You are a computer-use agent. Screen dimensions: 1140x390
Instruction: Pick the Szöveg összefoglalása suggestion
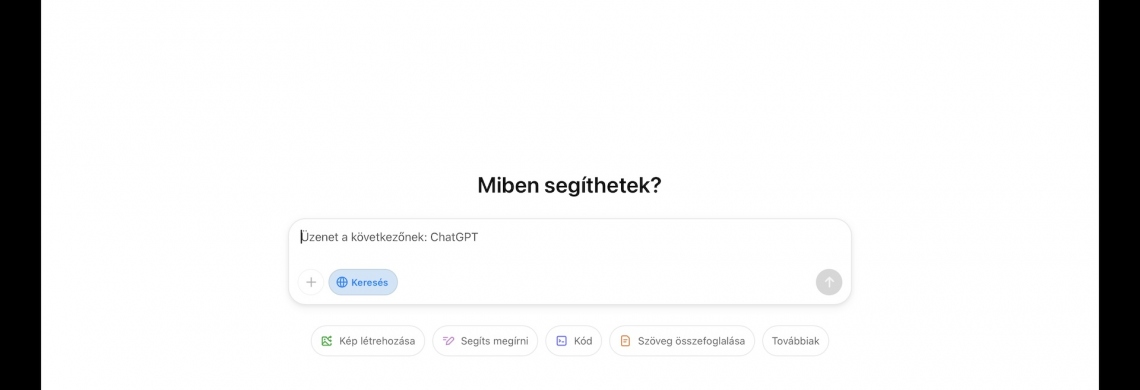pyautogui.click(x=682, y=341)
